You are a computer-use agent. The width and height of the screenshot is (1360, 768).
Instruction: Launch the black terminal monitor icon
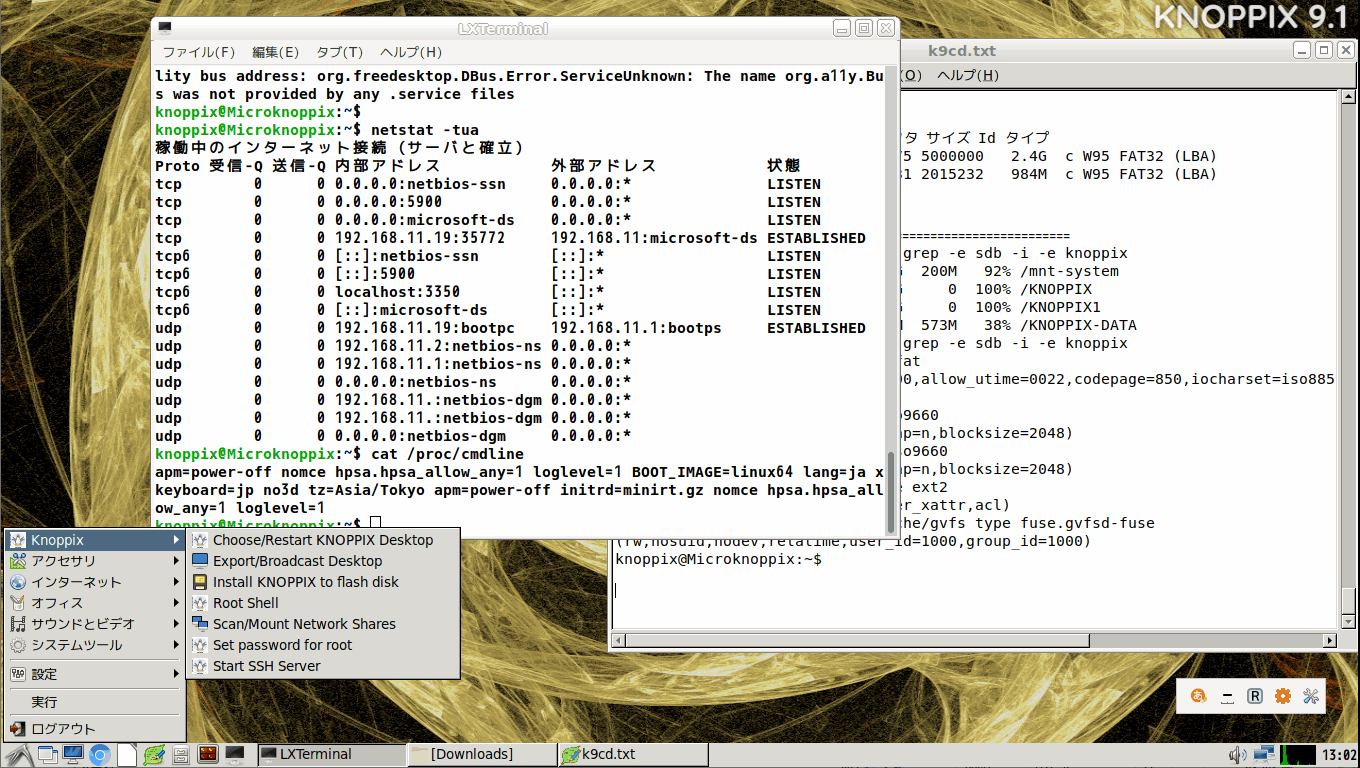click(235, 755)
